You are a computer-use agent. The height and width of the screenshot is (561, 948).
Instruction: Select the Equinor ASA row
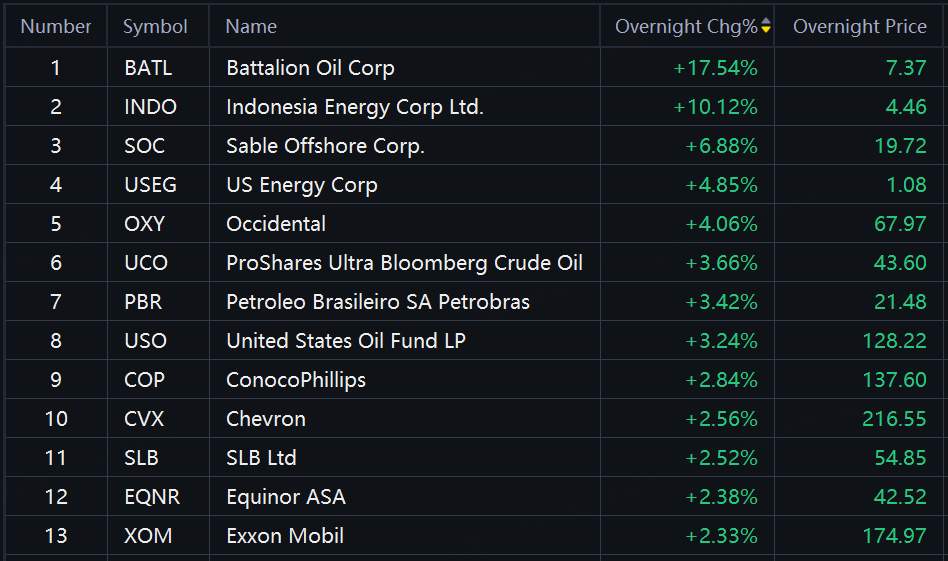point(285,497)
